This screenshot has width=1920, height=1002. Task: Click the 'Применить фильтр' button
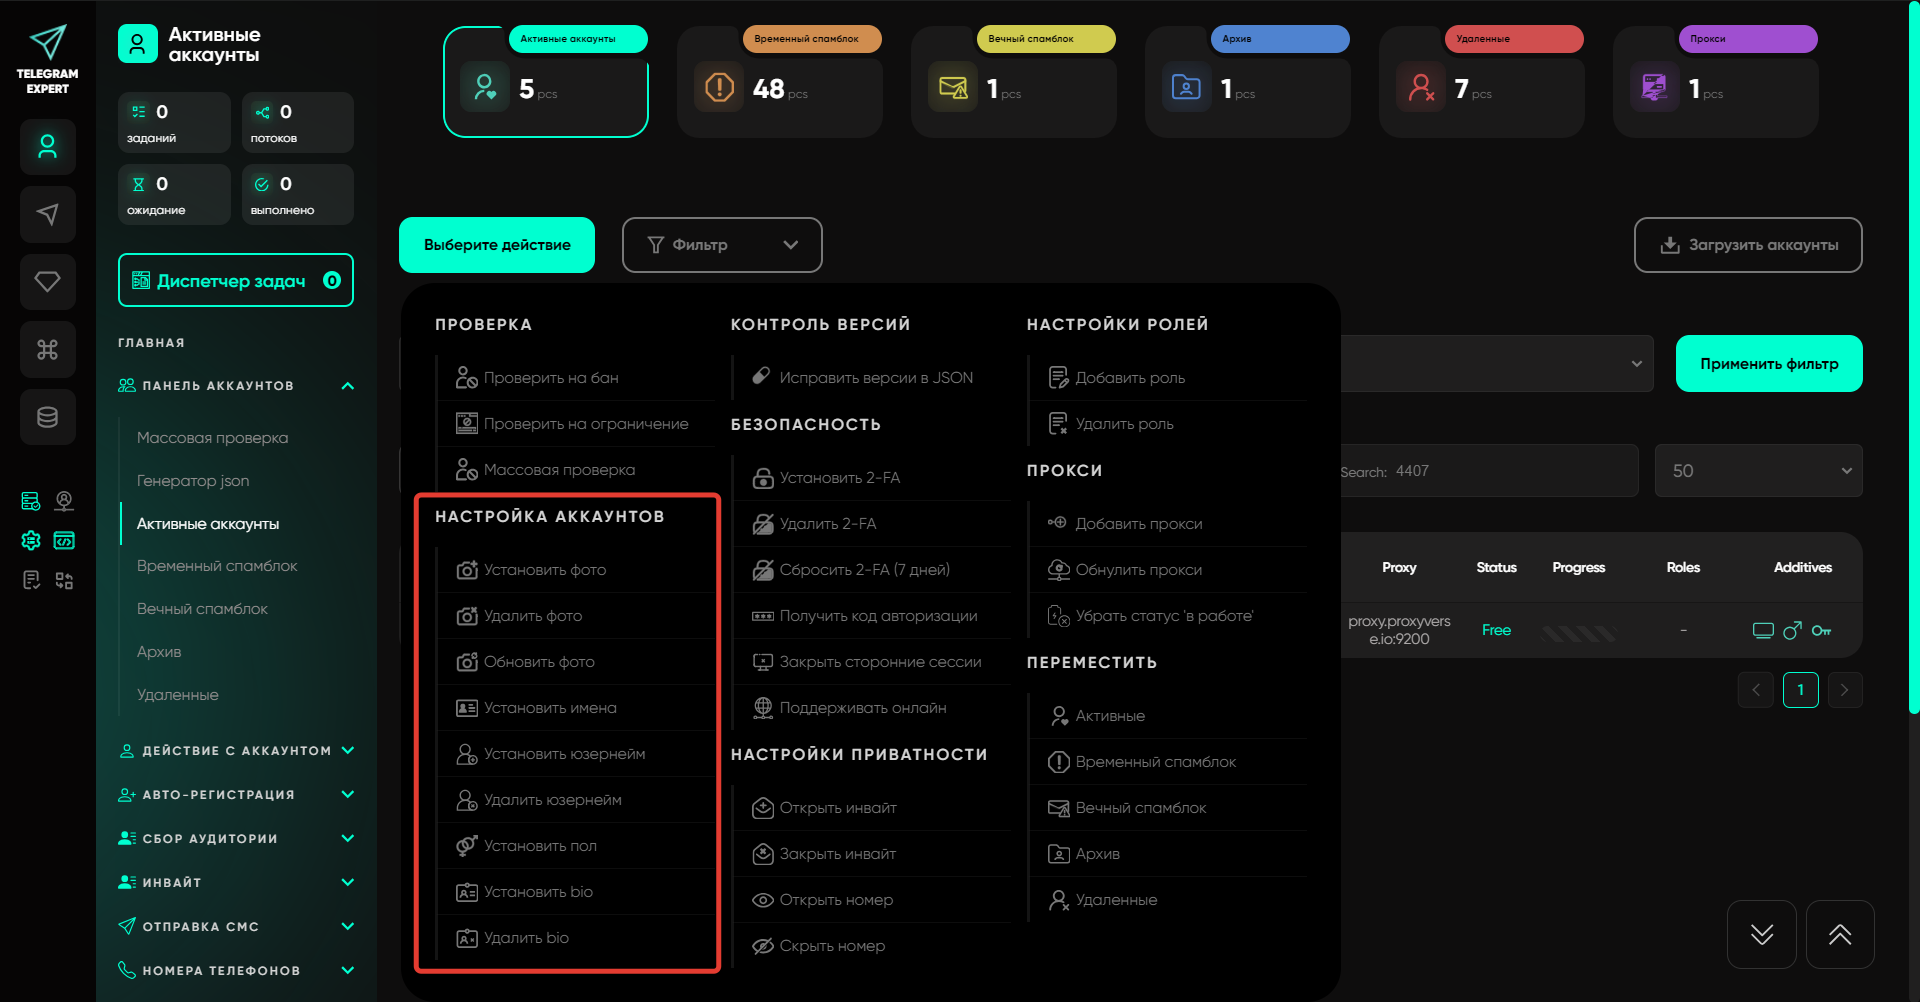pos(1768,364)
